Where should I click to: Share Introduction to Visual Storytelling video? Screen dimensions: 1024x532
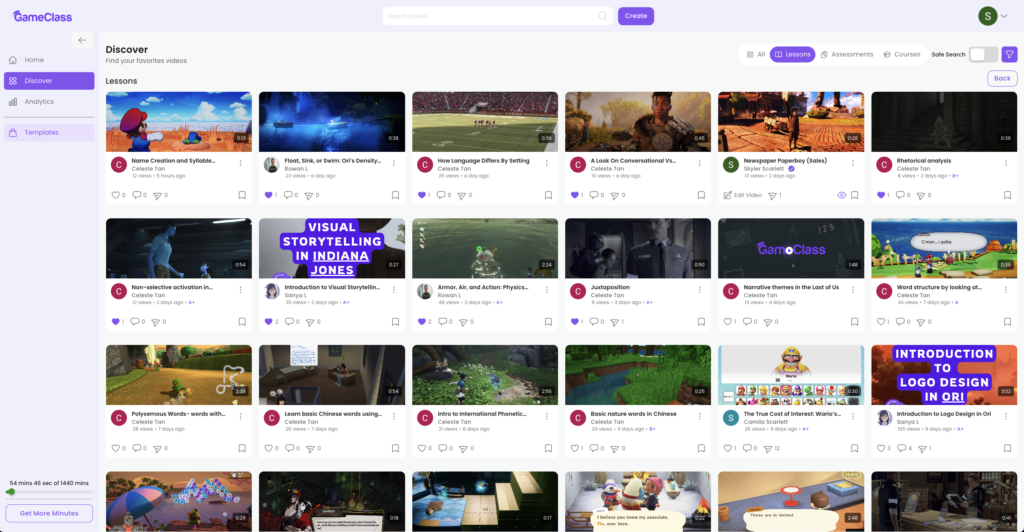(309, 322)
